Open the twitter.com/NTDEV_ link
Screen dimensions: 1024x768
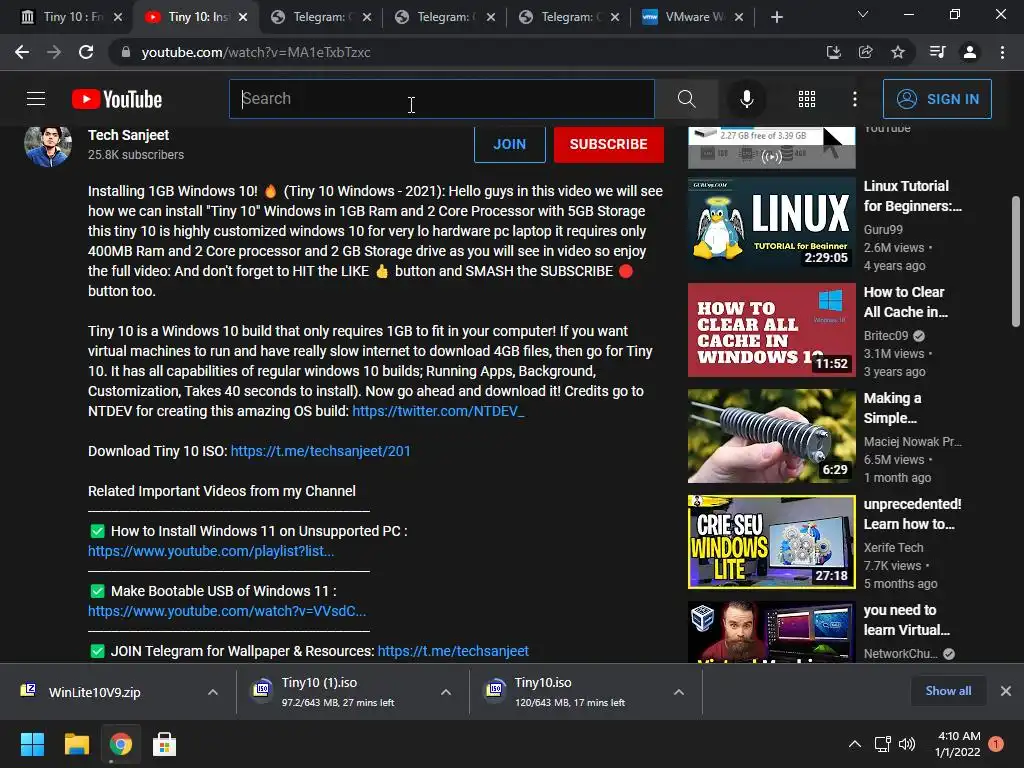[438, 411]
